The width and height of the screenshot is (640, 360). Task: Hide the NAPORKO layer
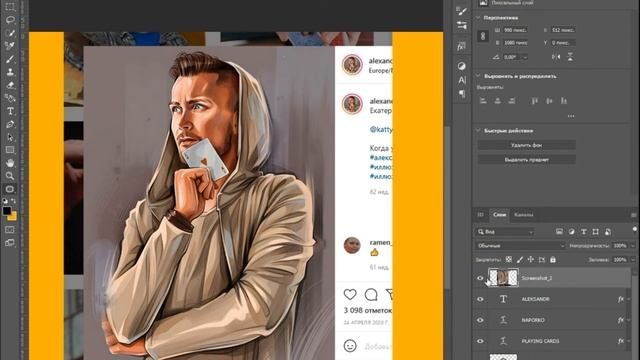[x=480, y=320]
